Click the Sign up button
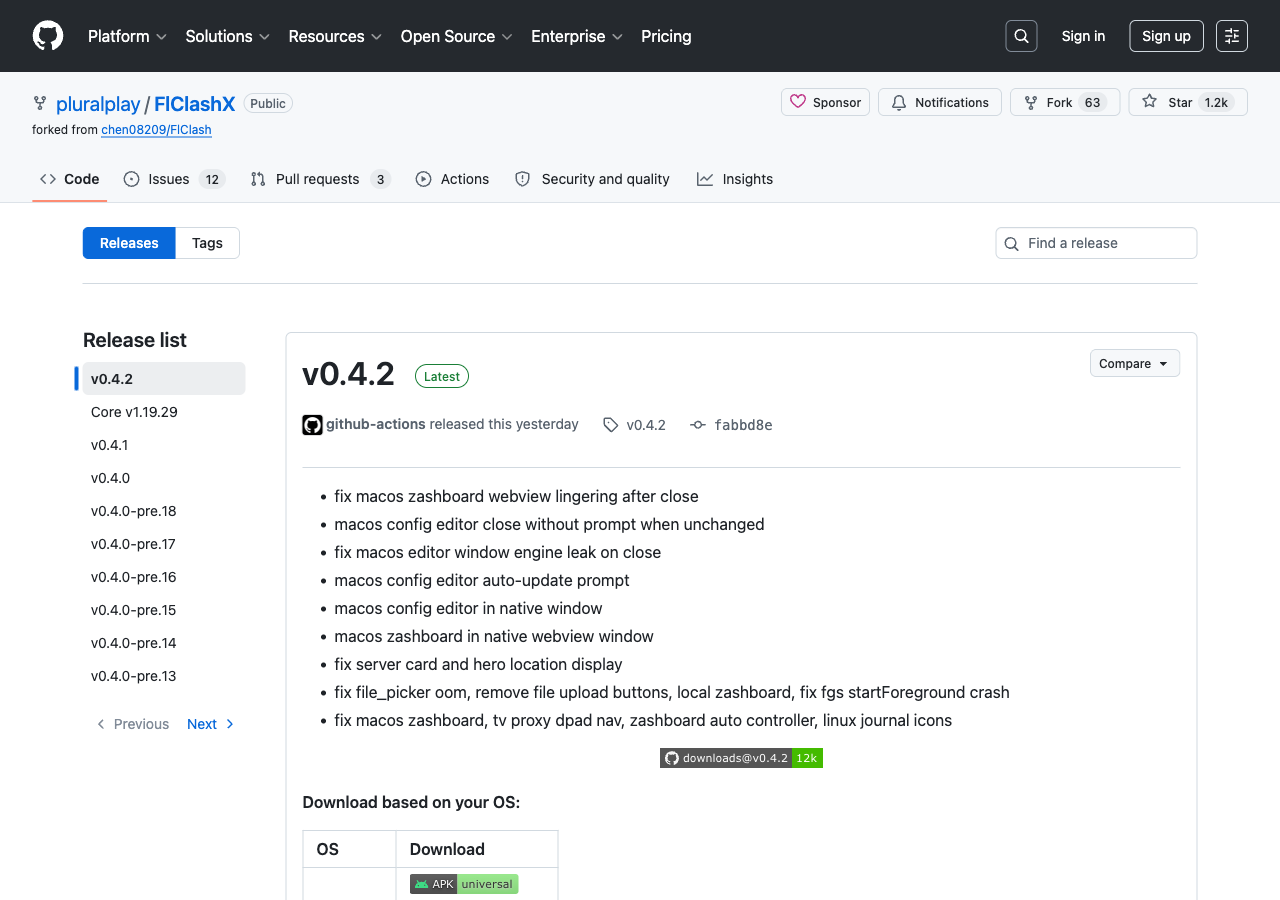 click(x=1166, y=36)
